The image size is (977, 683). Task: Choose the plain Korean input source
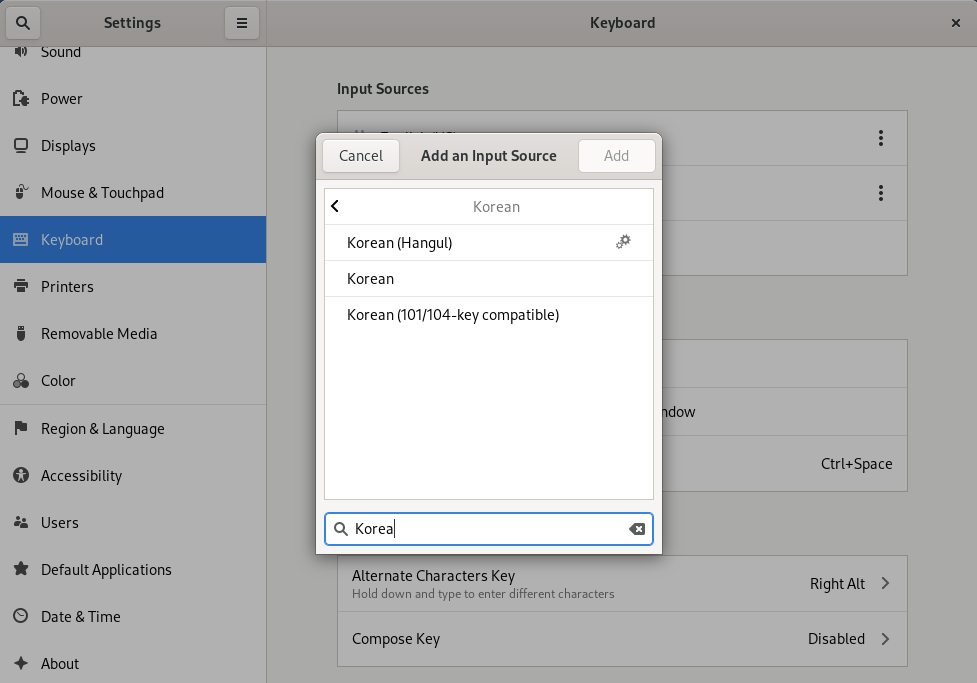[371, 279]
